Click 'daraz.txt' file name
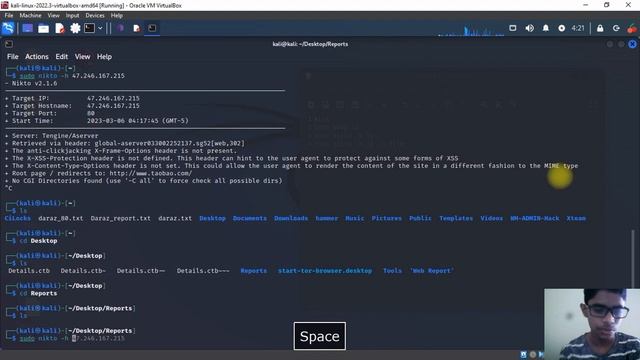Image resolution: width=640 pixels, height=360 pixels. coord(175,218)
